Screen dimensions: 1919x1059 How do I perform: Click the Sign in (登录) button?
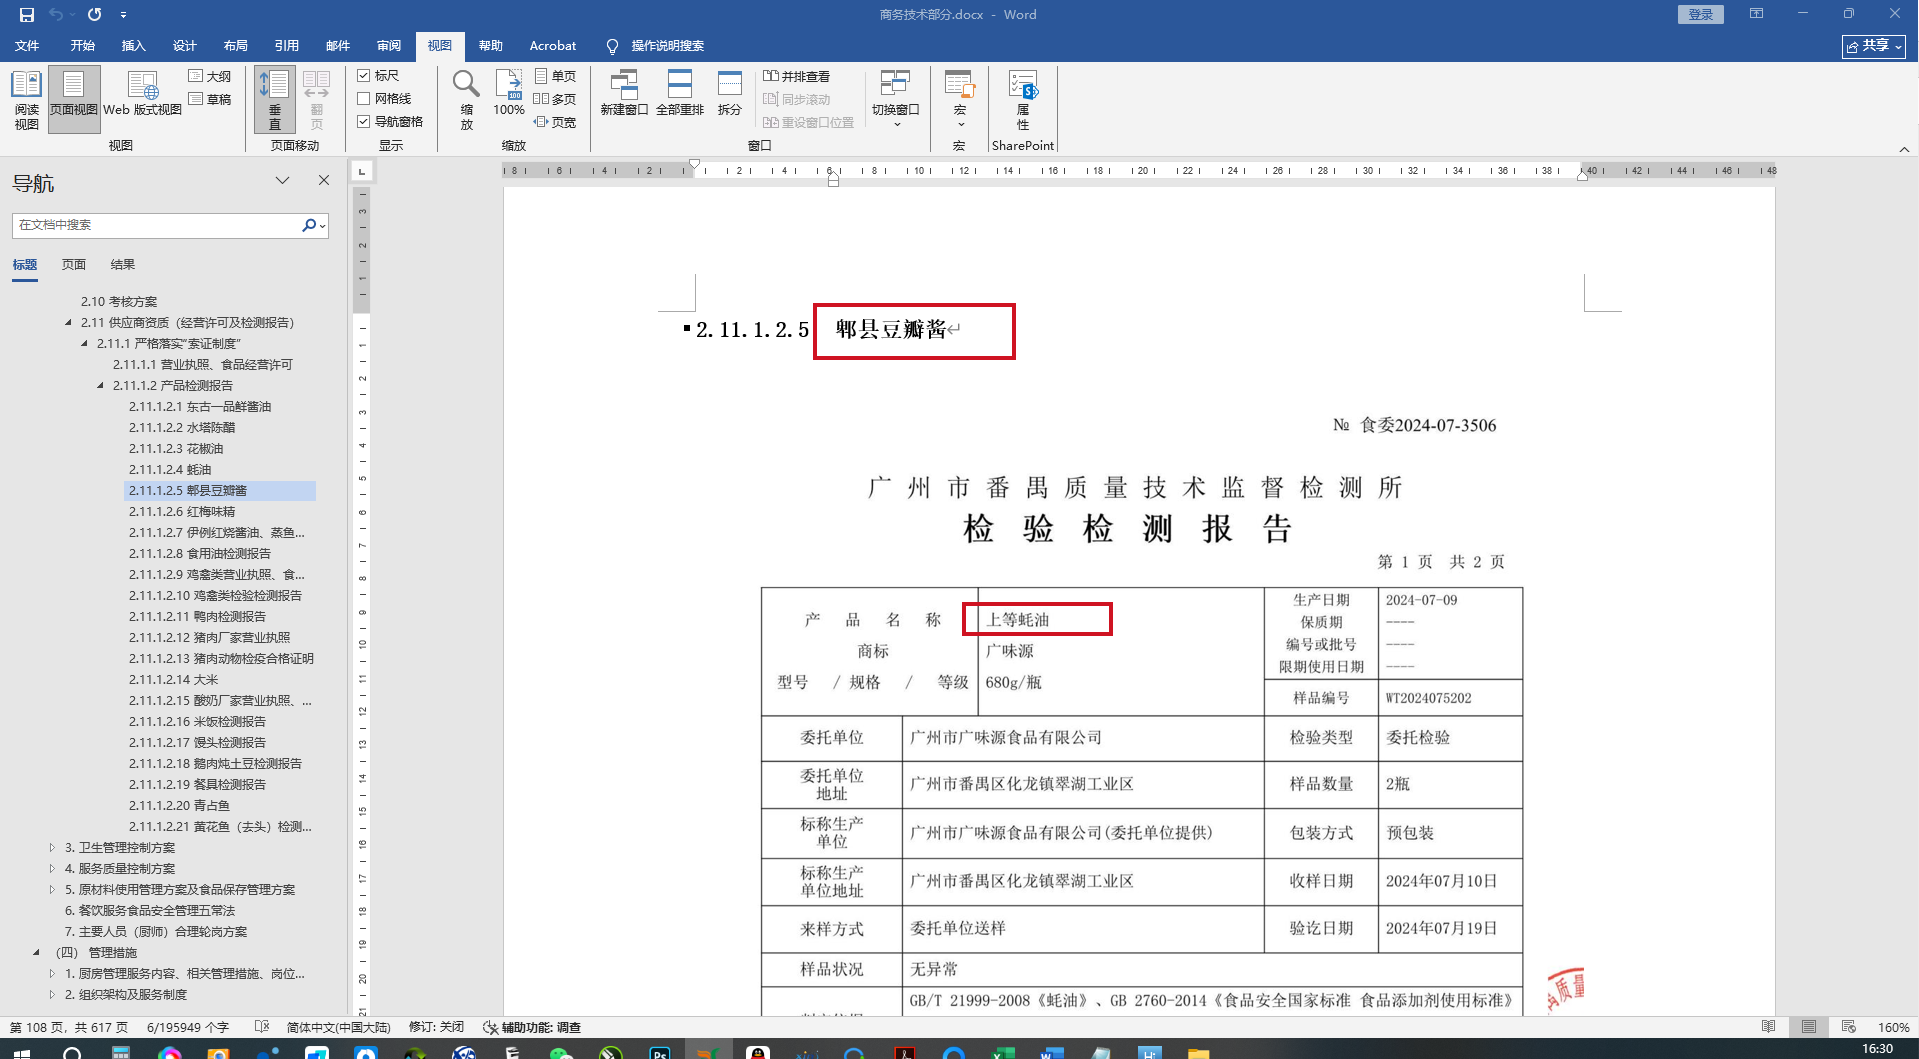click(x=1700, y=14)
